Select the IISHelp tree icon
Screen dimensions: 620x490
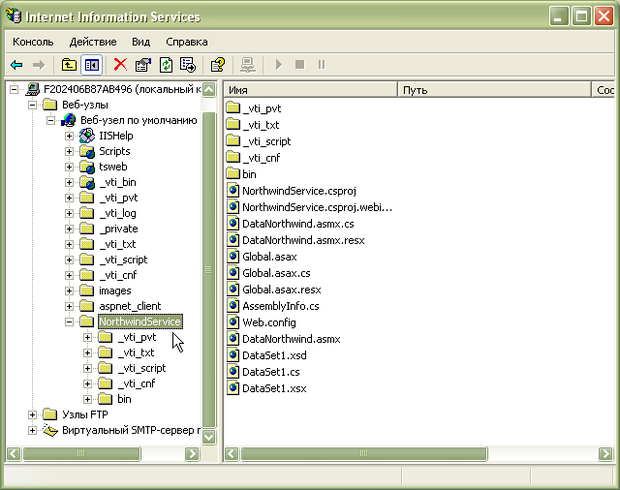87,136
